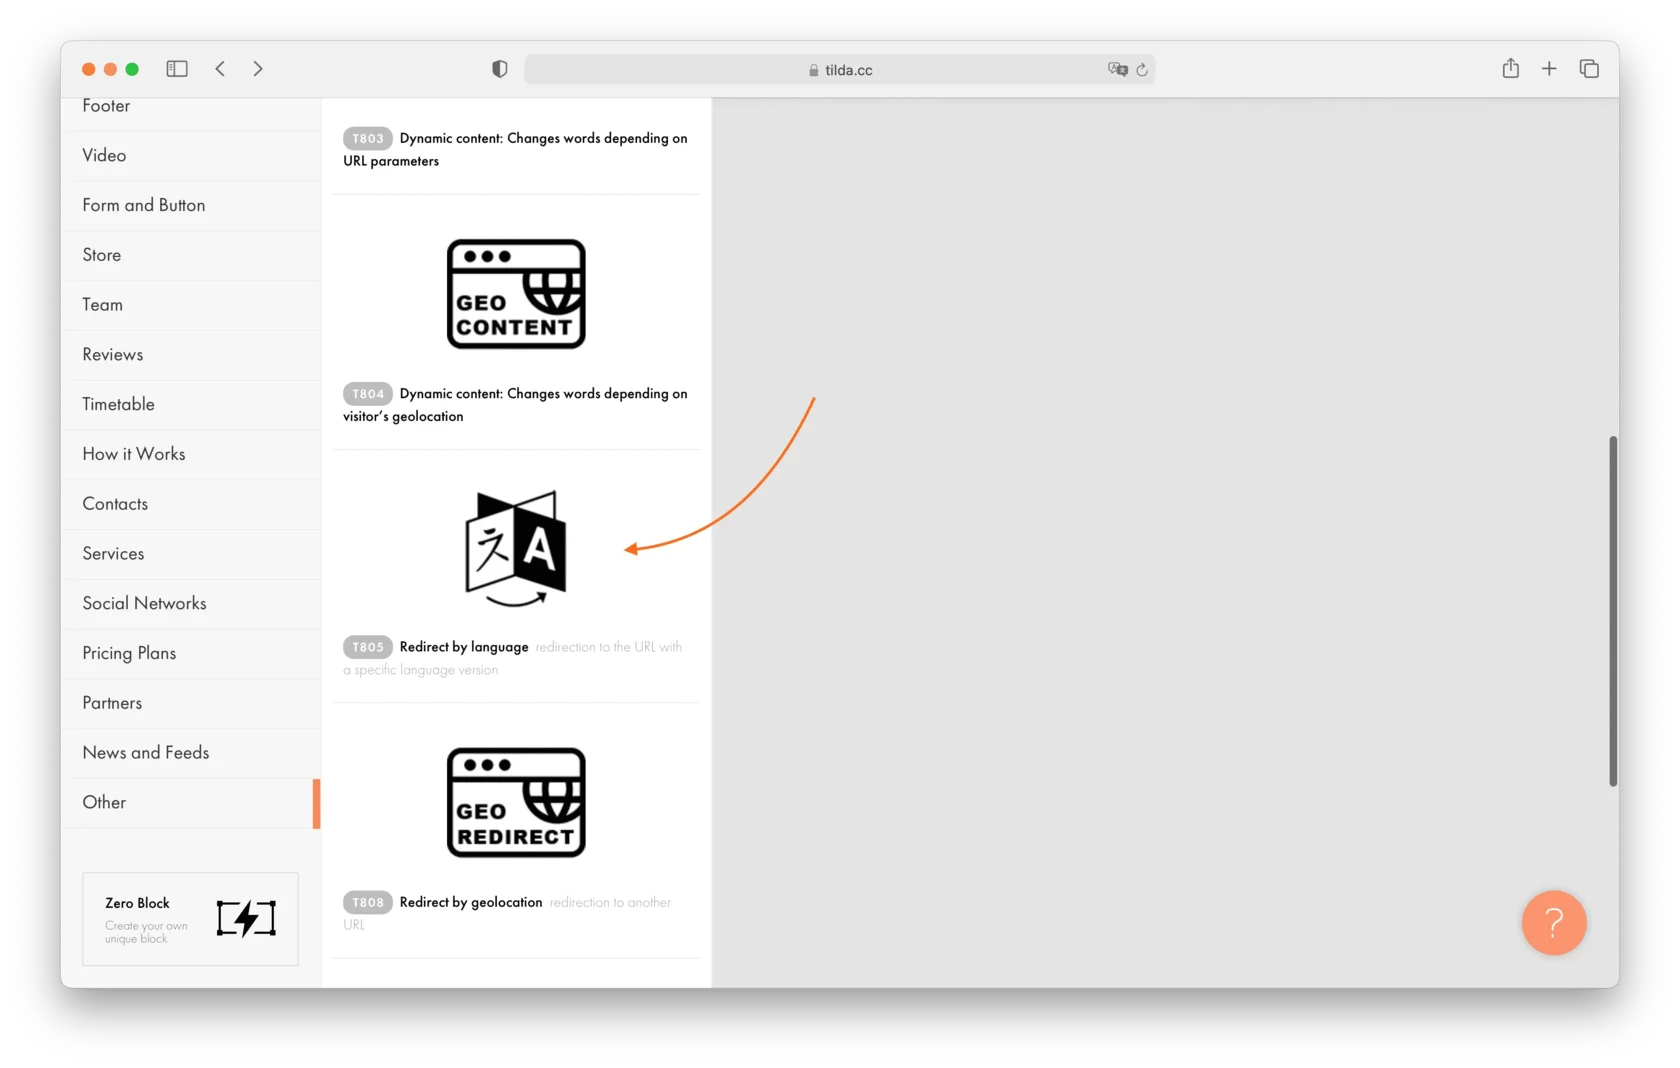This screenshot has width=1680, height=1068.
Task: Click the Zero Block create button
Action: click(190, 919)
